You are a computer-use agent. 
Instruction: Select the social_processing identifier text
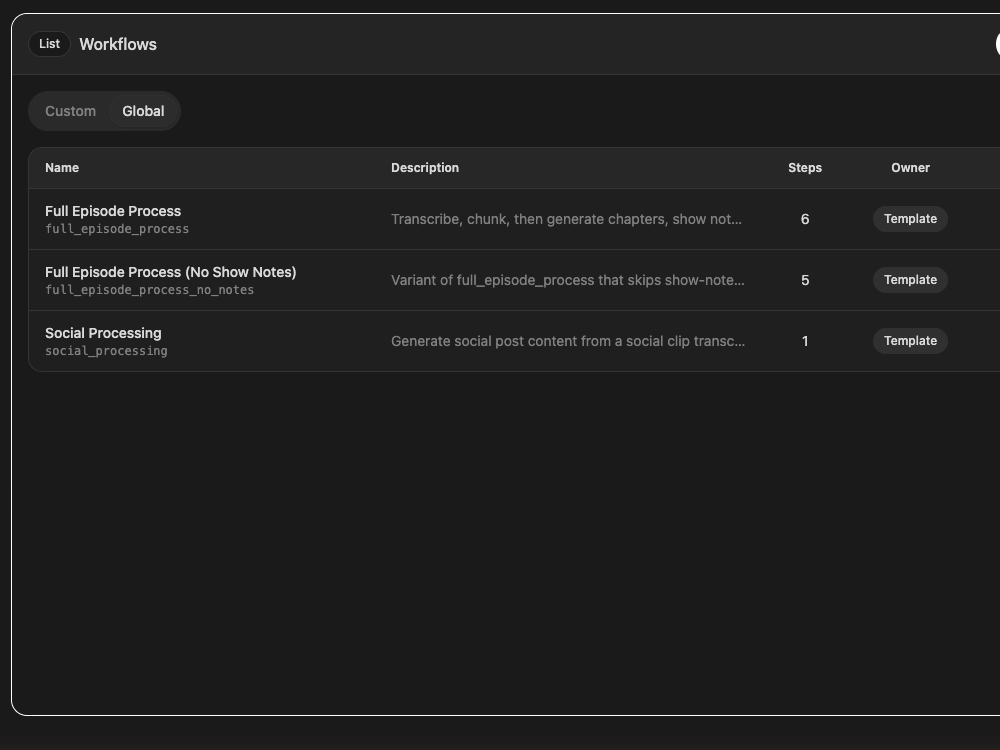tap(107, 351)
